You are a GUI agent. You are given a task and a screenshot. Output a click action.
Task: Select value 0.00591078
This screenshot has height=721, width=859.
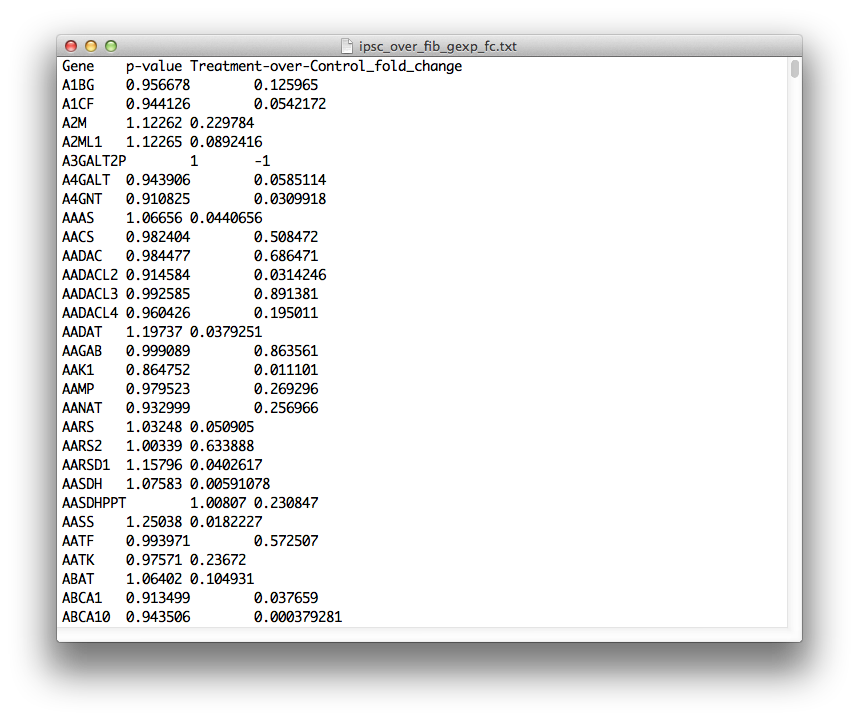point(230,484)
